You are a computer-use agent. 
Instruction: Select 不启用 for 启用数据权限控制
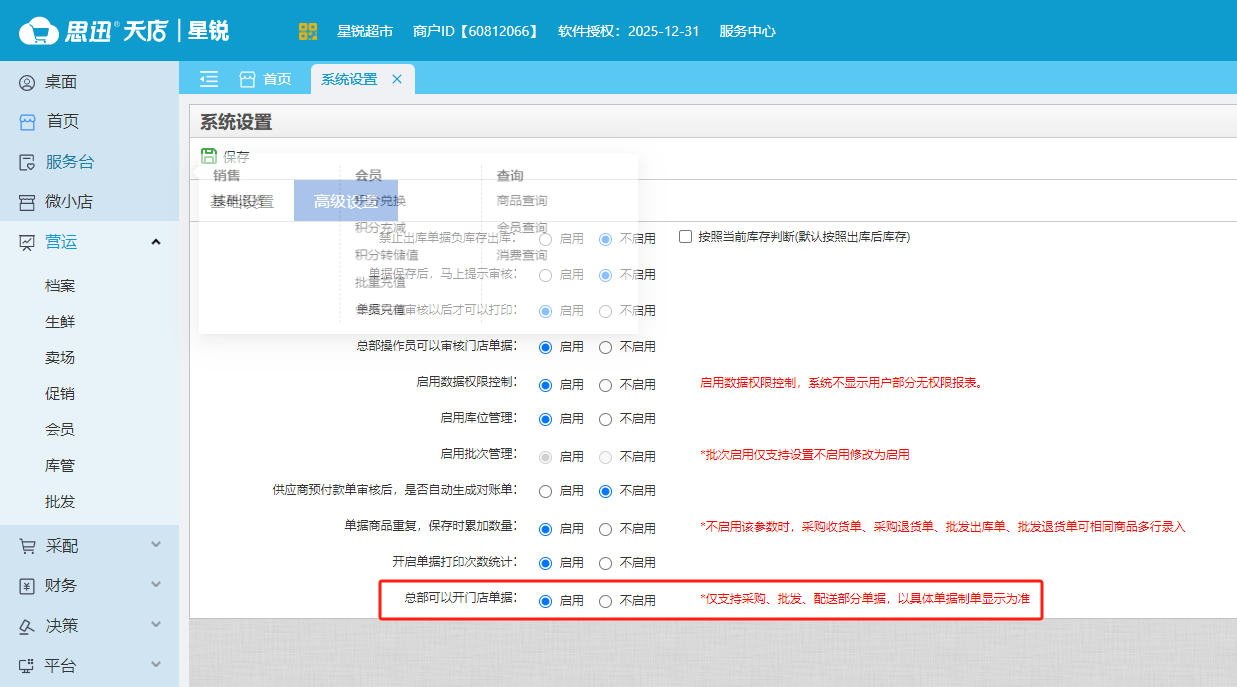[x=605, y=384]
